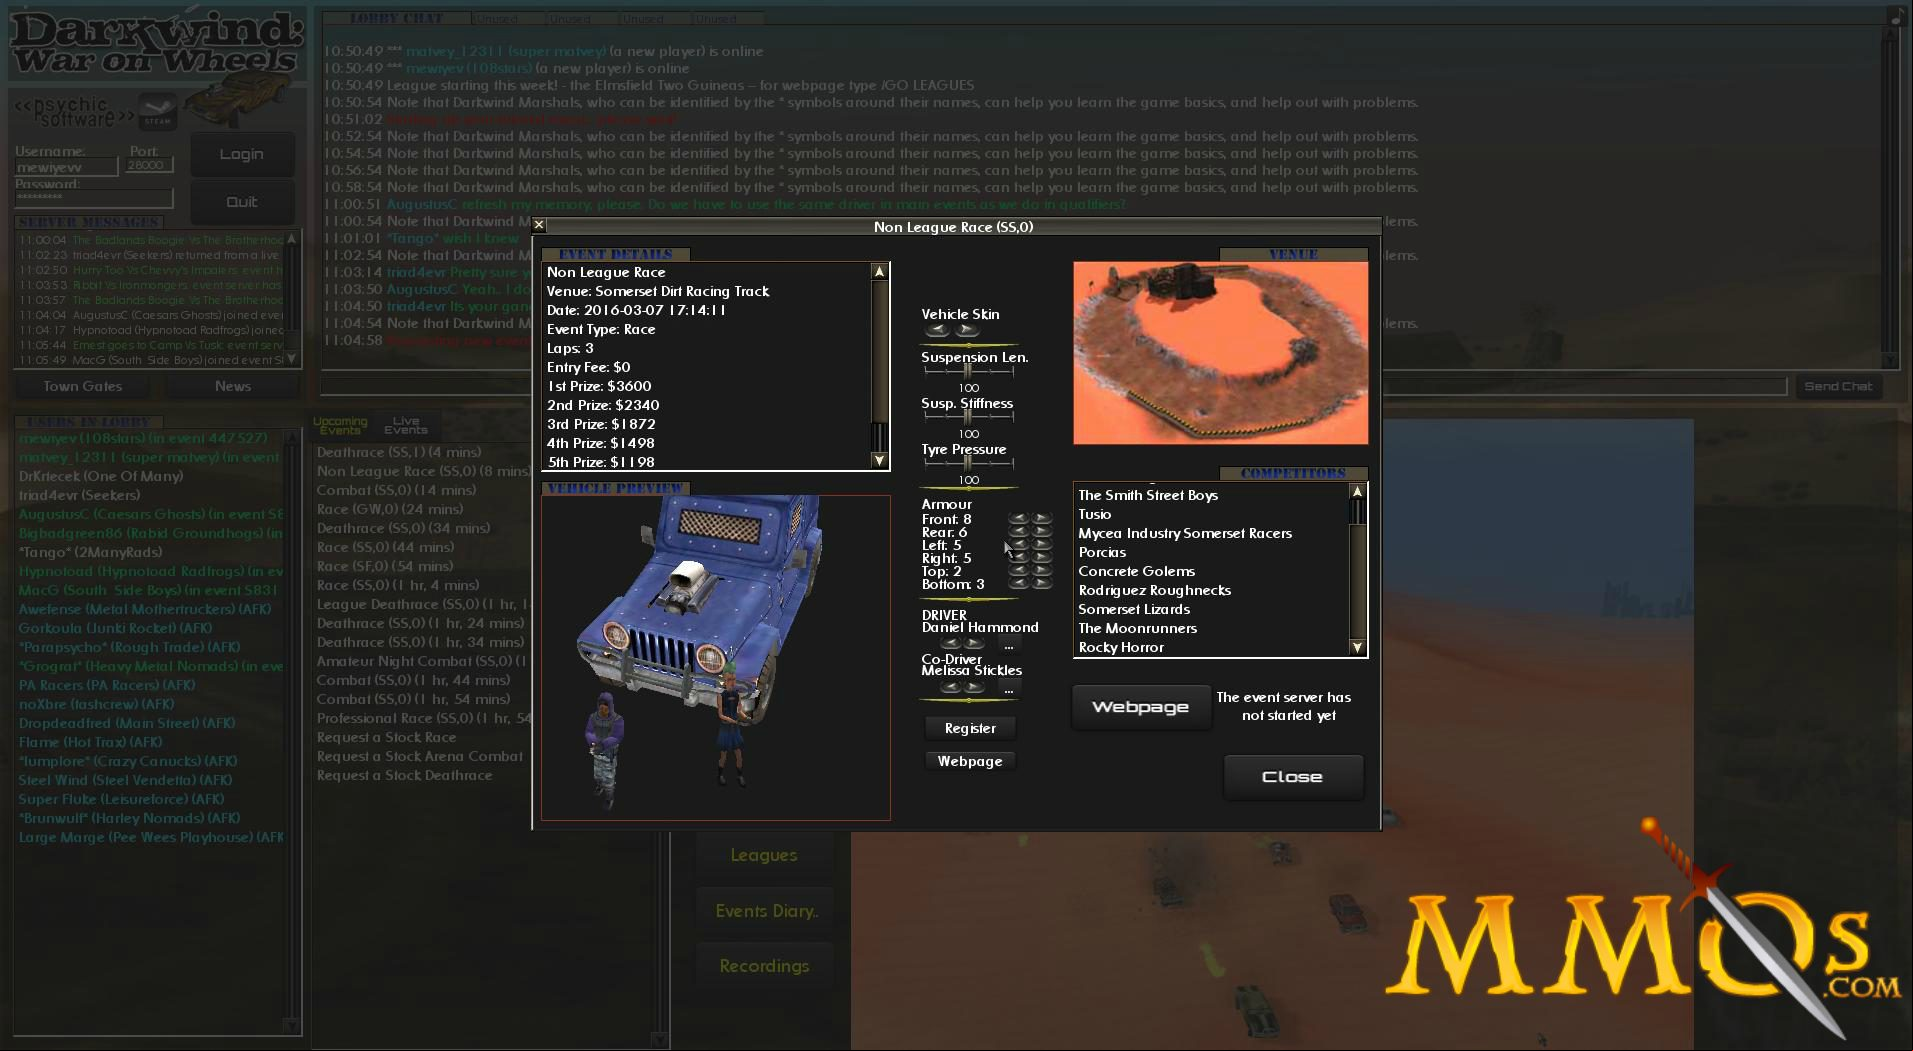Switch to next driver arrow
Viewport: 1913px width, 1051px height.
tap(974, 644)
